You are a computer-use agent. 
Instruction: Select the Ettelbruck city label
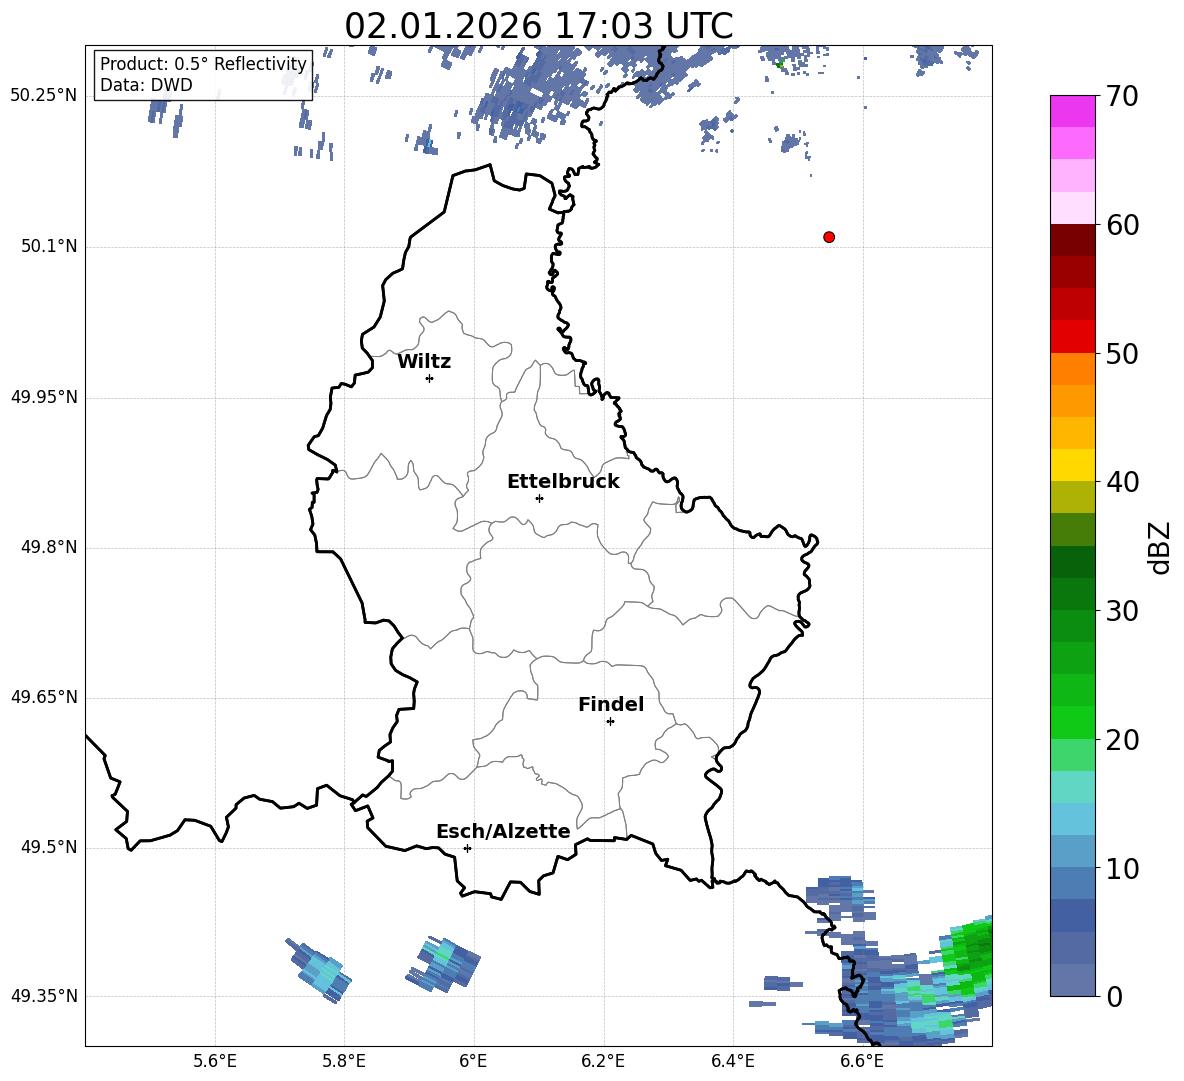click(563, 482)
